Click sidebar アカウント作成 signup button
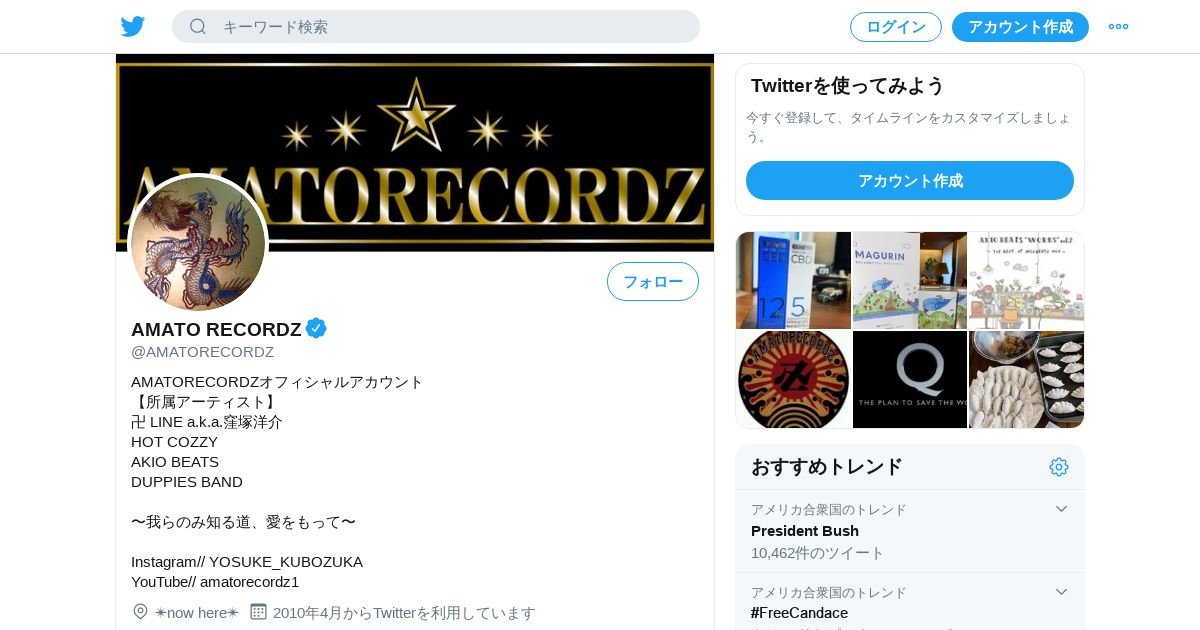Viewport: 1200px width, 630px height. (x=910, y=181)
